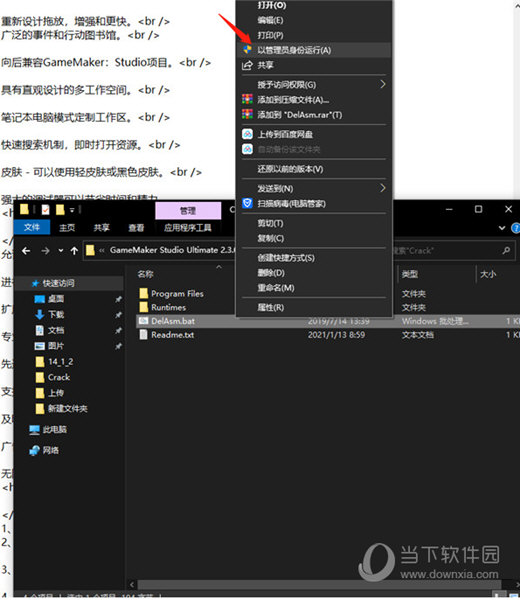
Task: Open 新建文件夹 in sidebar
Action: tap(68, 409)
